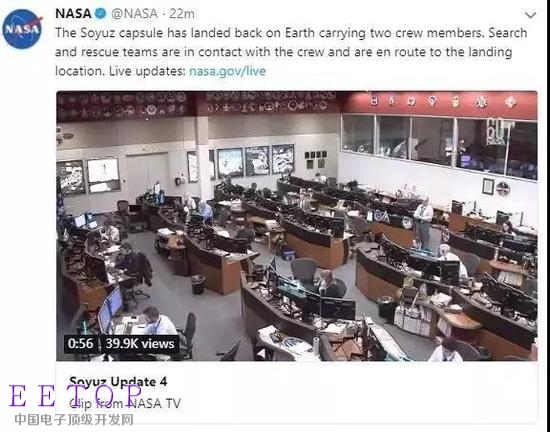Click the 0:56 video duration badge
This screenshot has width=550, height=432.
[81, 344]
